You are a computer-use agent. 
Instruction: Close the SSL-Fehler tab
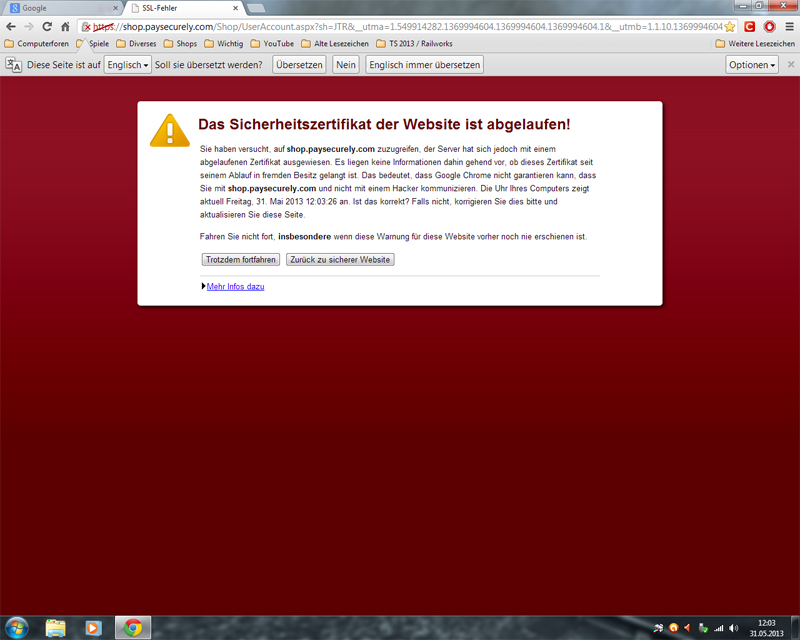click(235, 8)
